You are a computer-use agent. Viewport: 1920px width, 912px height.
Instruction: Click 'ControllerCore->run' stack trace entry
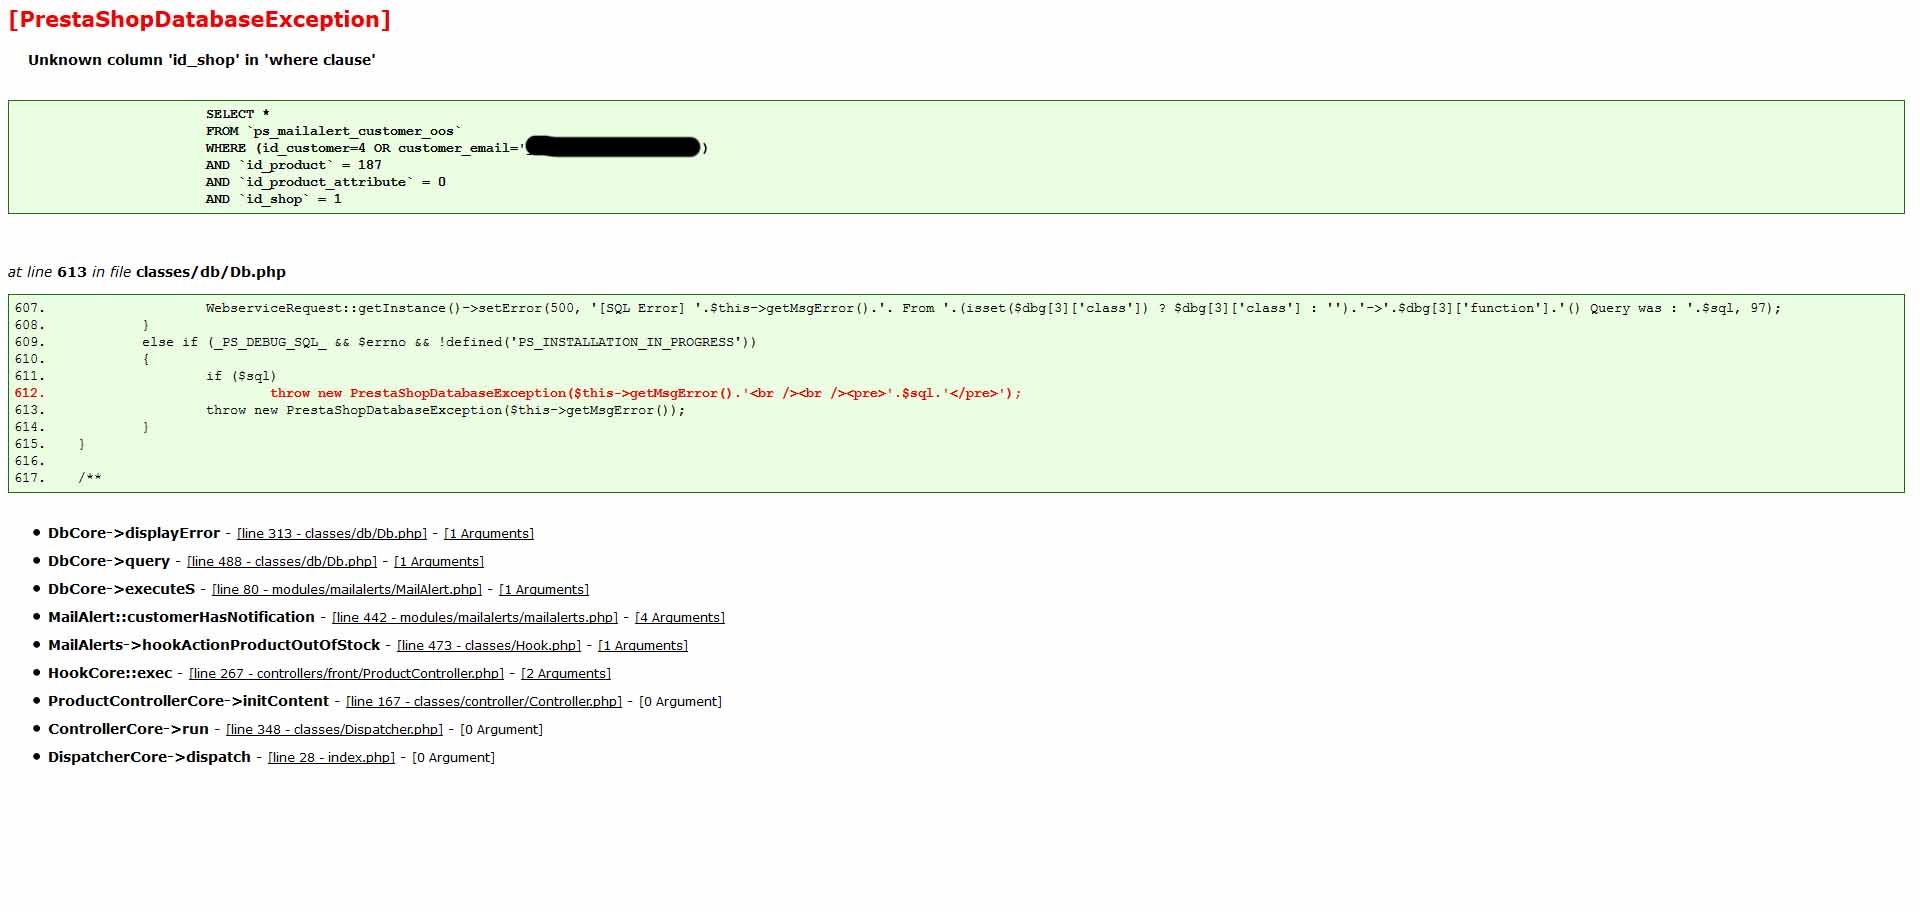pos(128,730)
